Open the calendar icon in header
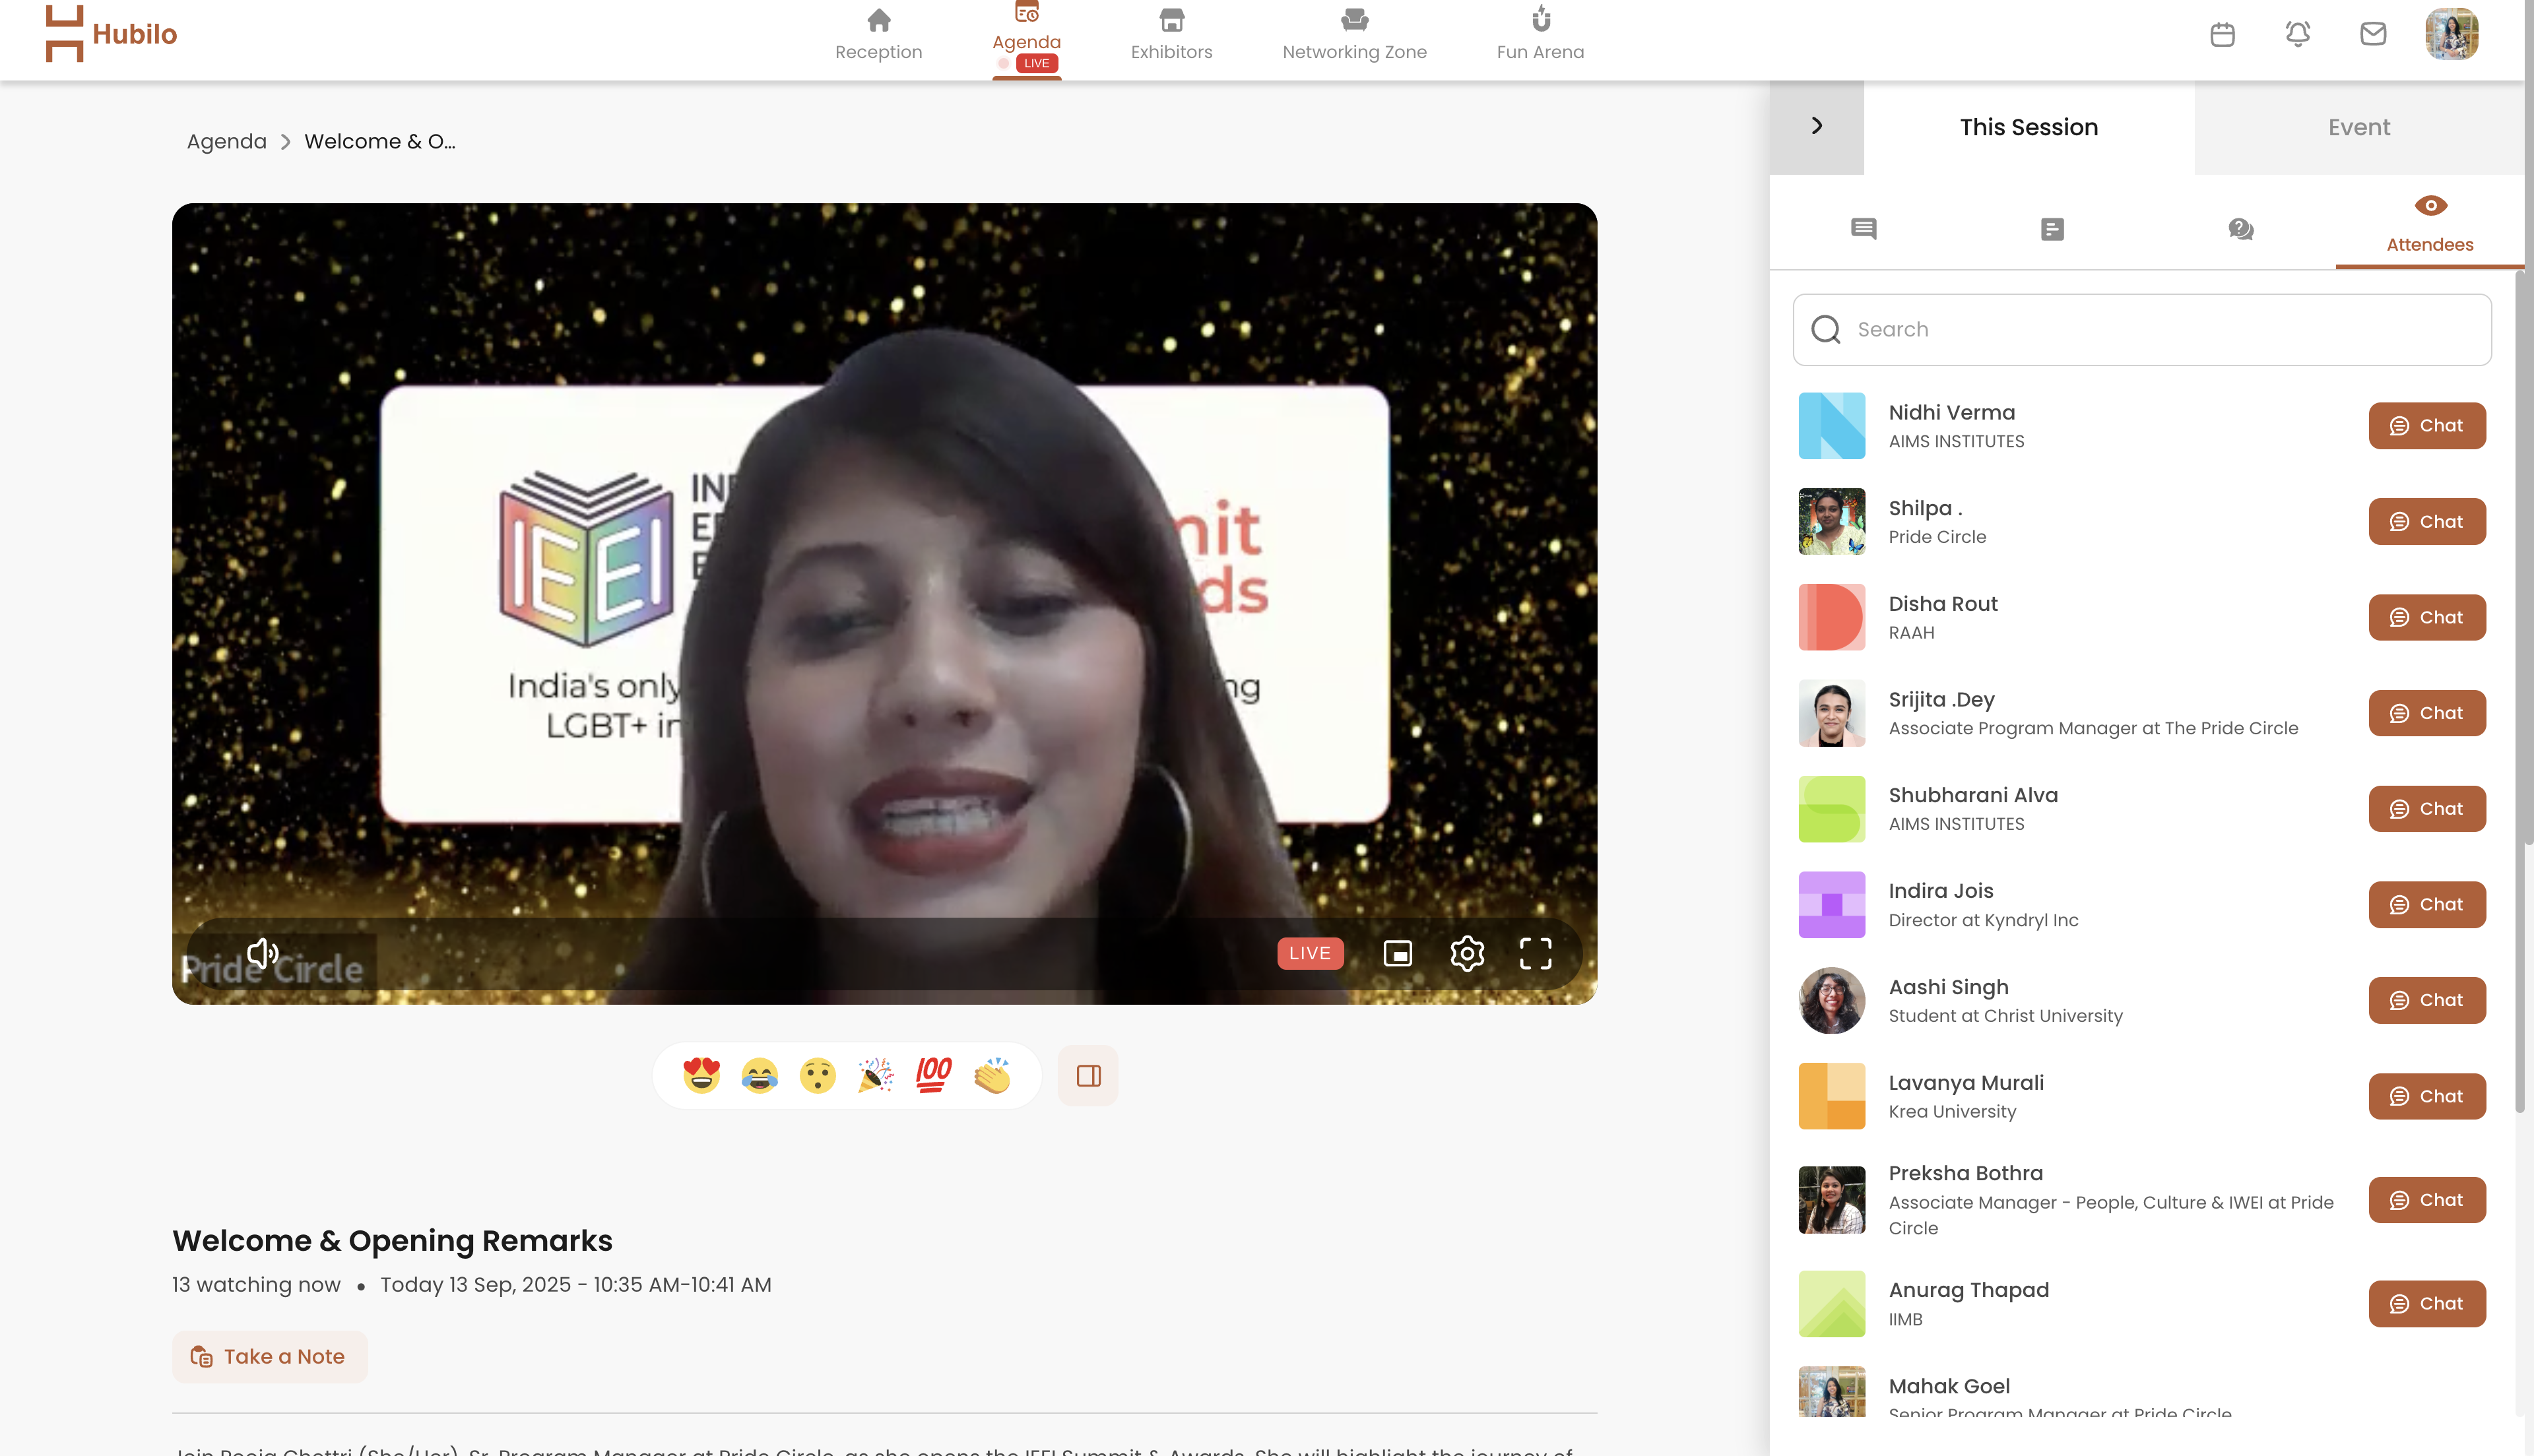The image size is (2534, 1456). point(2222,35)
